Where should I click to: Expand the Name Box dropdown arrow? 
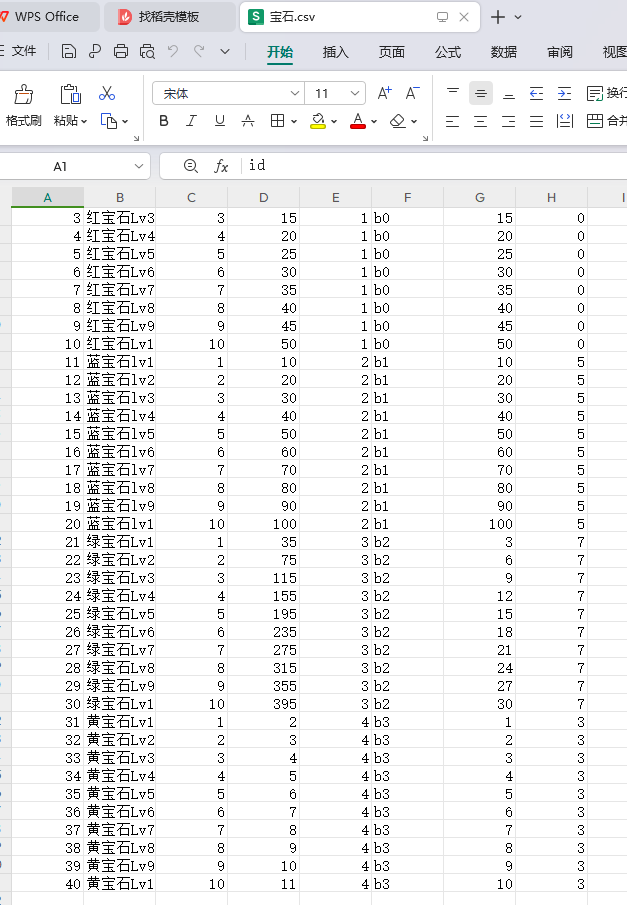(138, 166)
